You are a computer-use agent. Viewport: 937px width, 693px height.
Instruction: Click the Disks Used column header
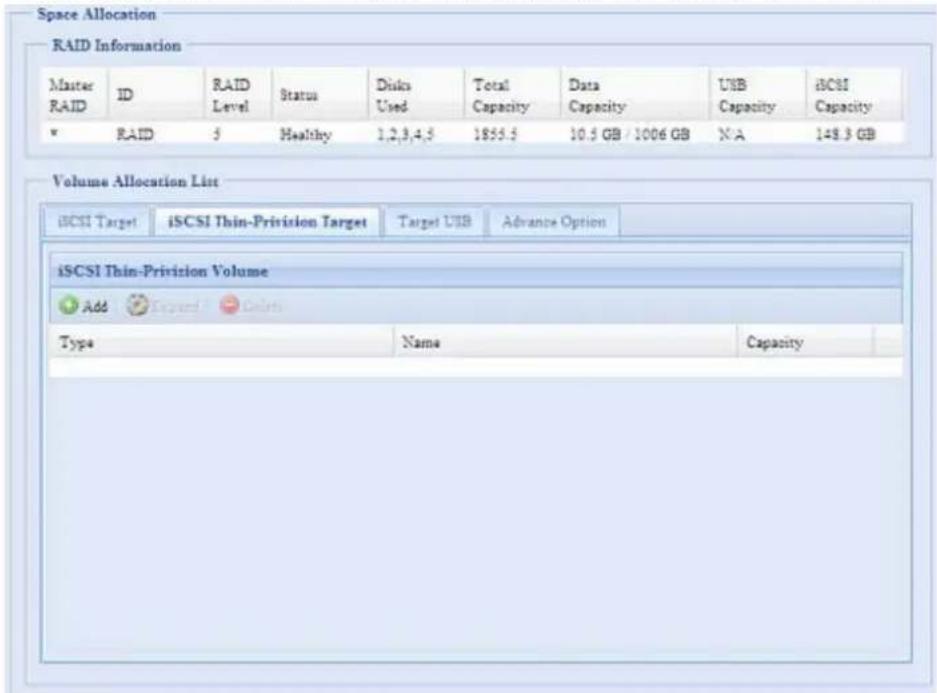[417, 96]
